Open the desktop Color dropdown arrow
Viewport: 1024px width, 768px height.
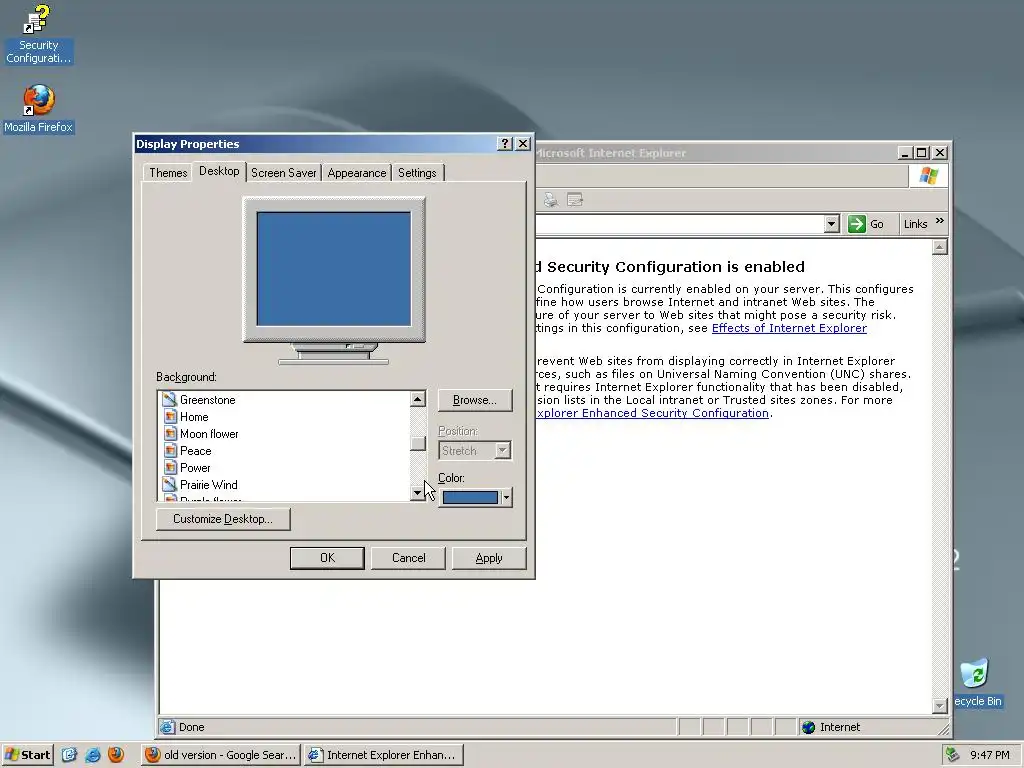[506, 497]
